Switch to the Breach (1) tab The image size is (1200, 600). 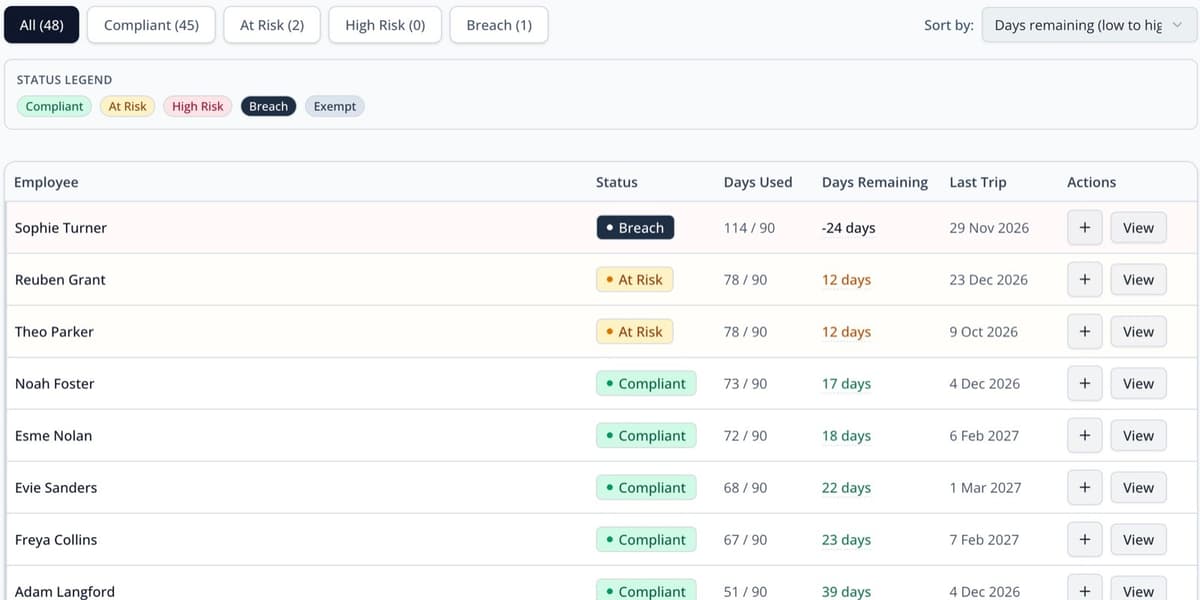[499, 25]
